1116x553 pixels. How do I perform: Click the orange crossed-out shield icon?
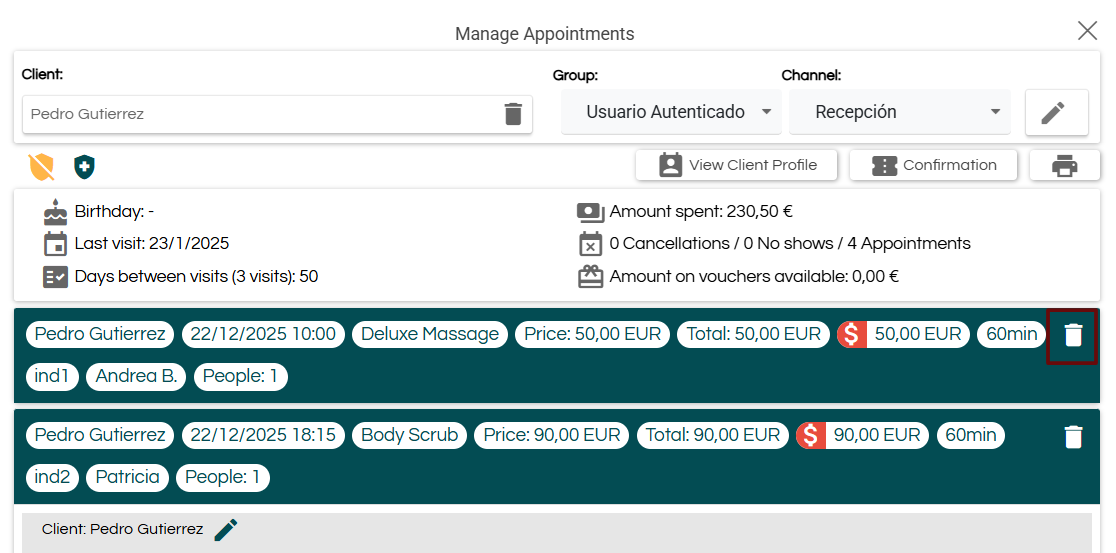click(41, 166)
